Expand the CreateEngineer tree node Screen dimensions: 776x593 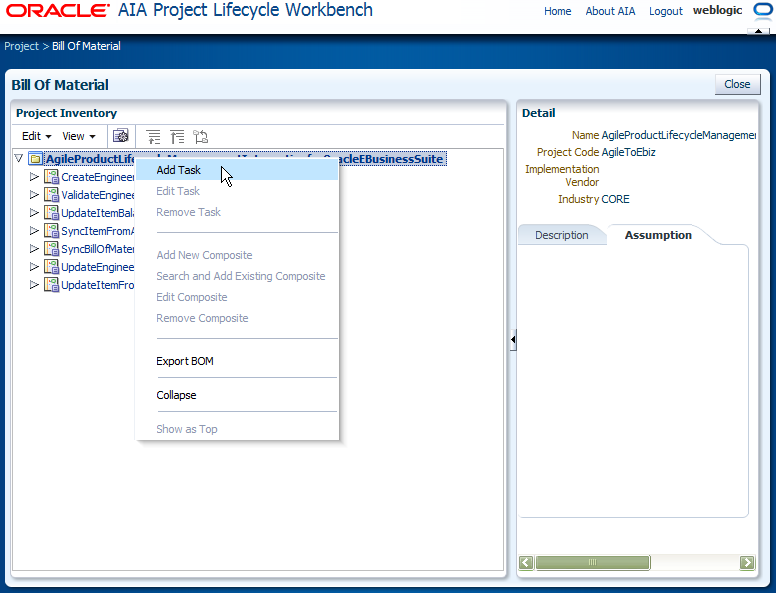pos(34,176)
